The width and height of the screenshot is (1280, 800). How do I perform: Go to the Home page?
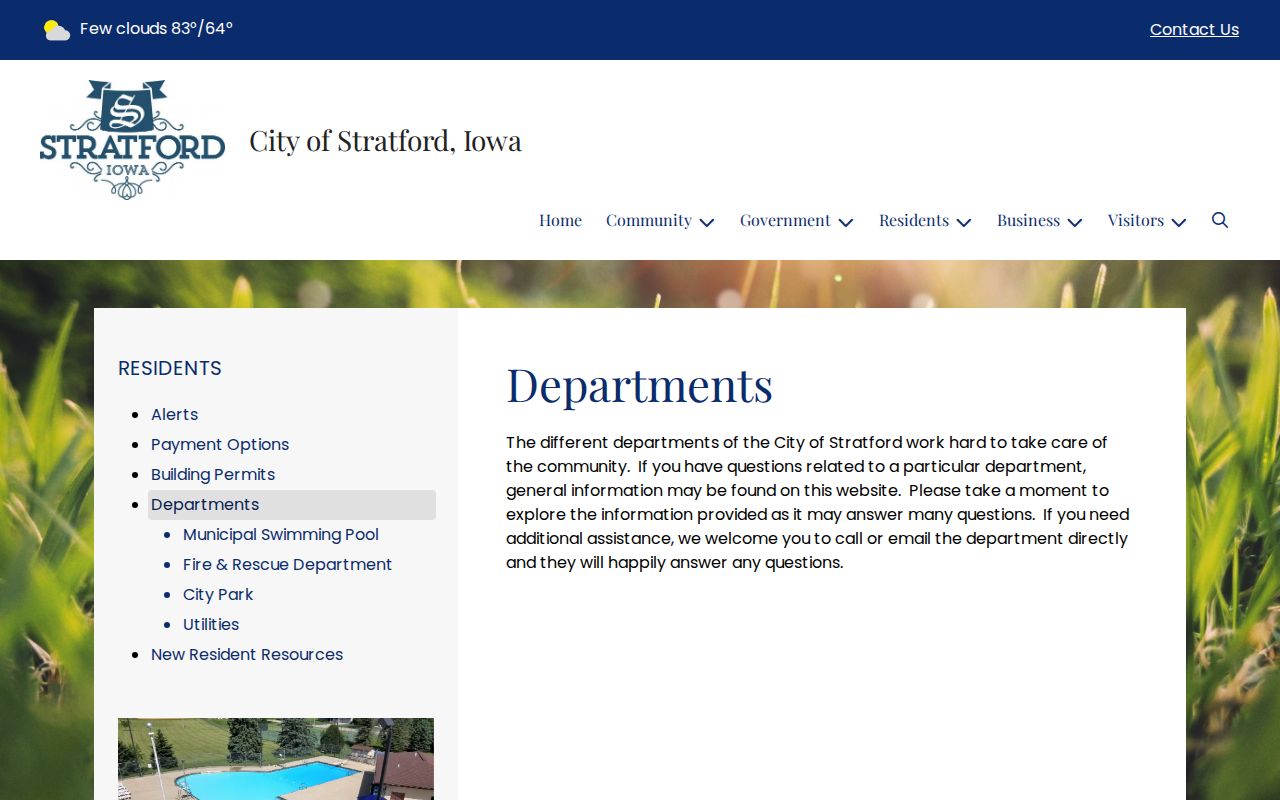[x=560, y=220]
